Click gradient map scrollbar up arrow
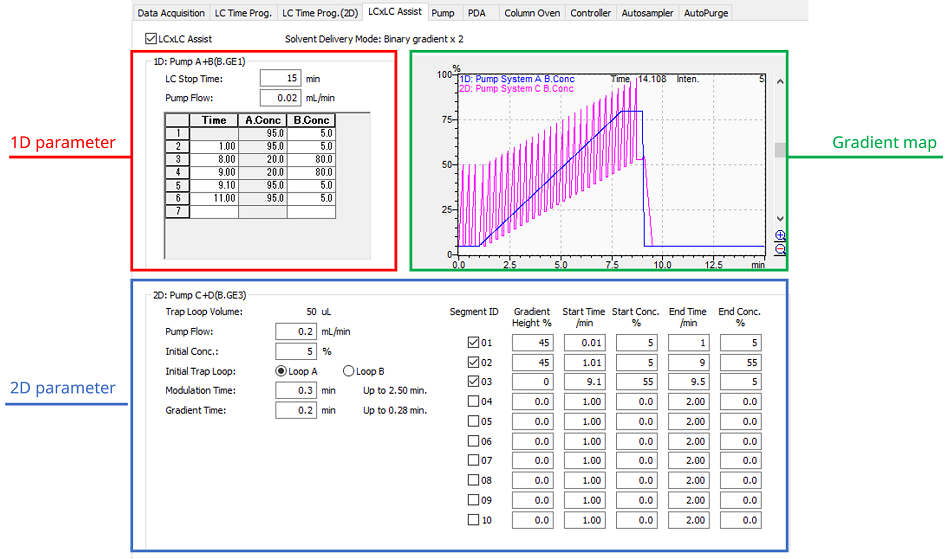This screenshot has width=950, height=559. (780, 80)
